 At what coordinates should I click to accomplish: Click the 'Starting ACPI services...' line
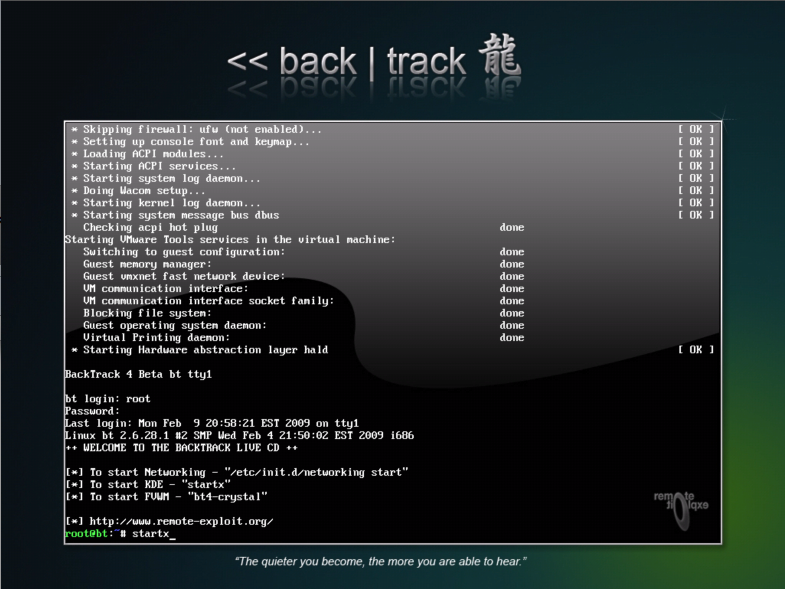[153, 166]
